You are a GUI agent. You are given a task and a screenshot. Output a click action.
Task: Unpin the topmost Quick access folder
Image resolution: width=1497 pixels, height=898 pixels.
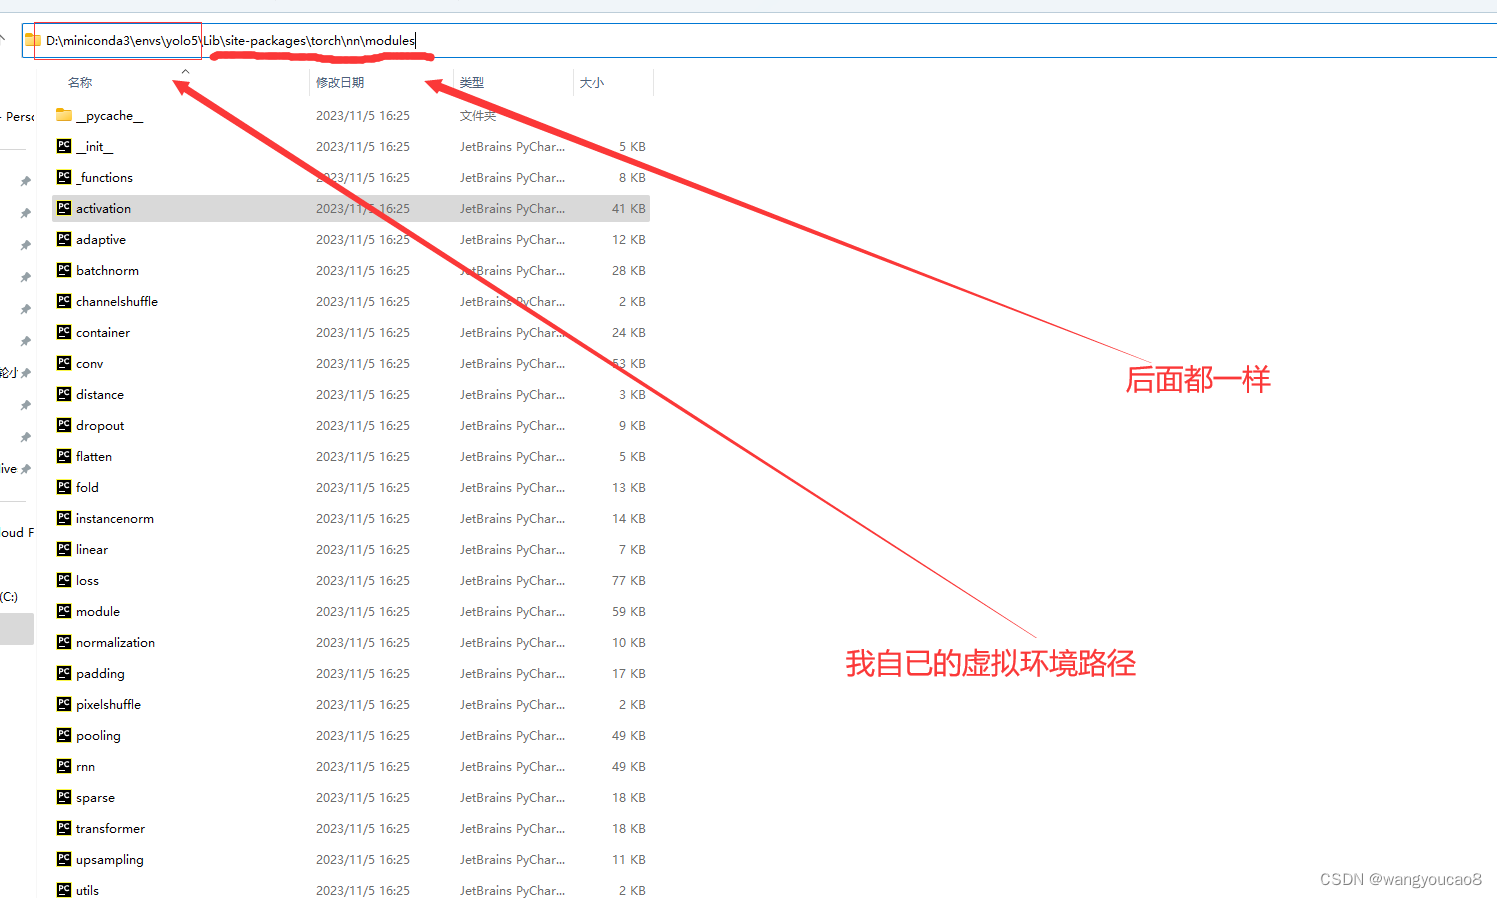(x=26, y=180)
